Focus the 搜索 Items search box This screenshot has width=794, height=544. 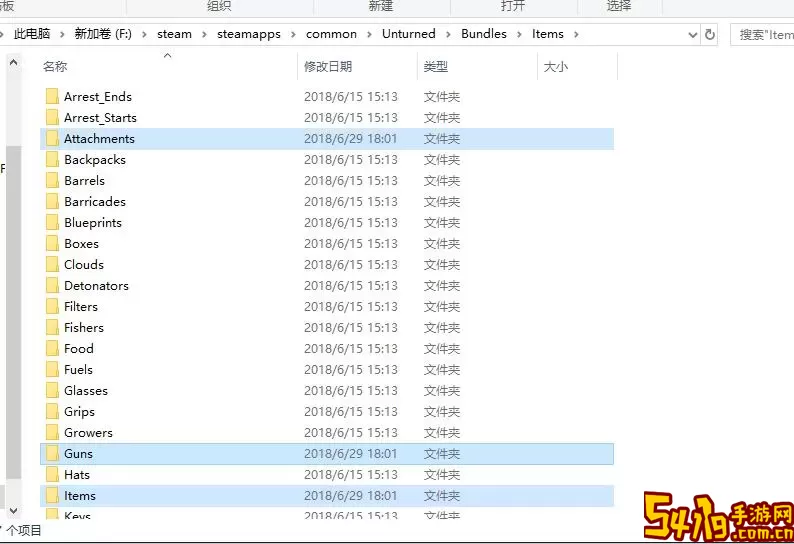pos(762,34)
